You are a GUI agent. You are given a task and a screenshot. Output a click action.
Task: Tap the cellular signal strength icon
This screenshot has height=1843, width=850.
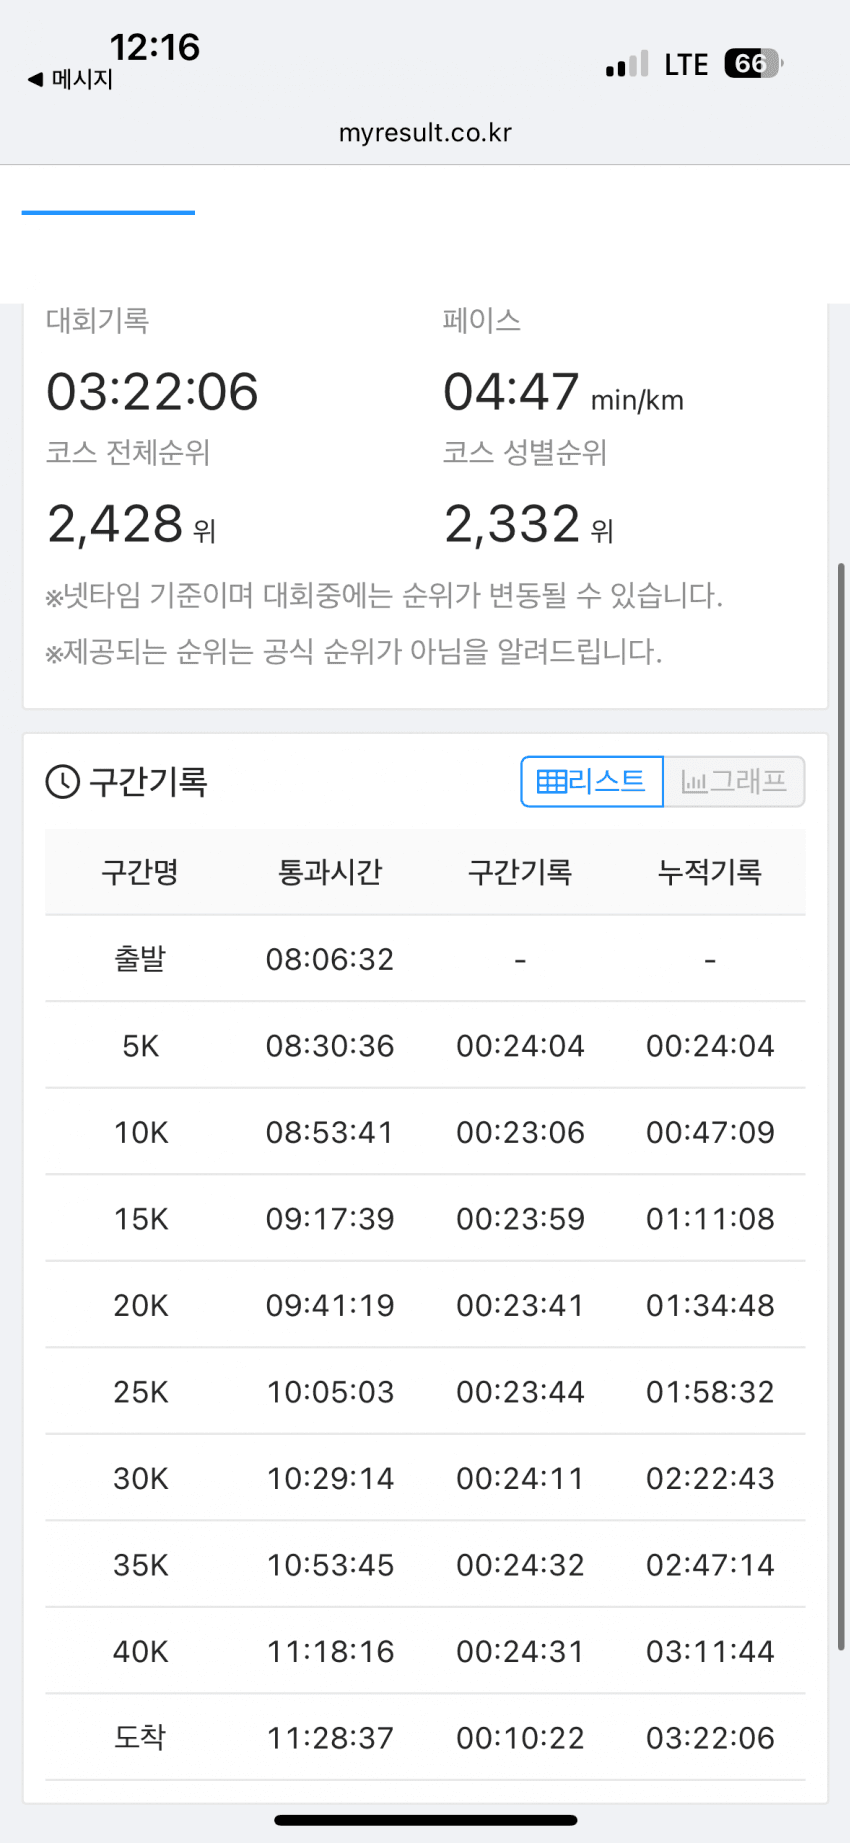627,65
